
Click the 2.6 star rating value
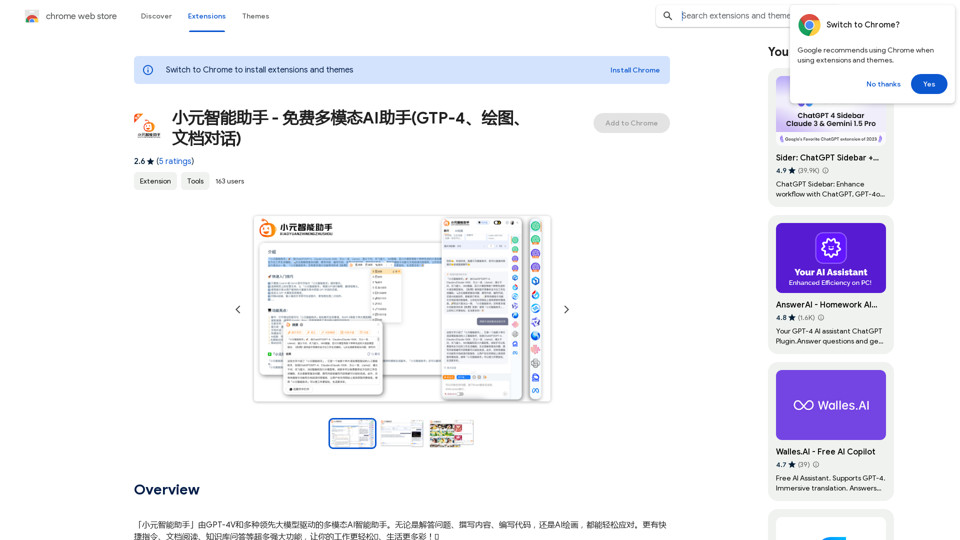point(140,161)
